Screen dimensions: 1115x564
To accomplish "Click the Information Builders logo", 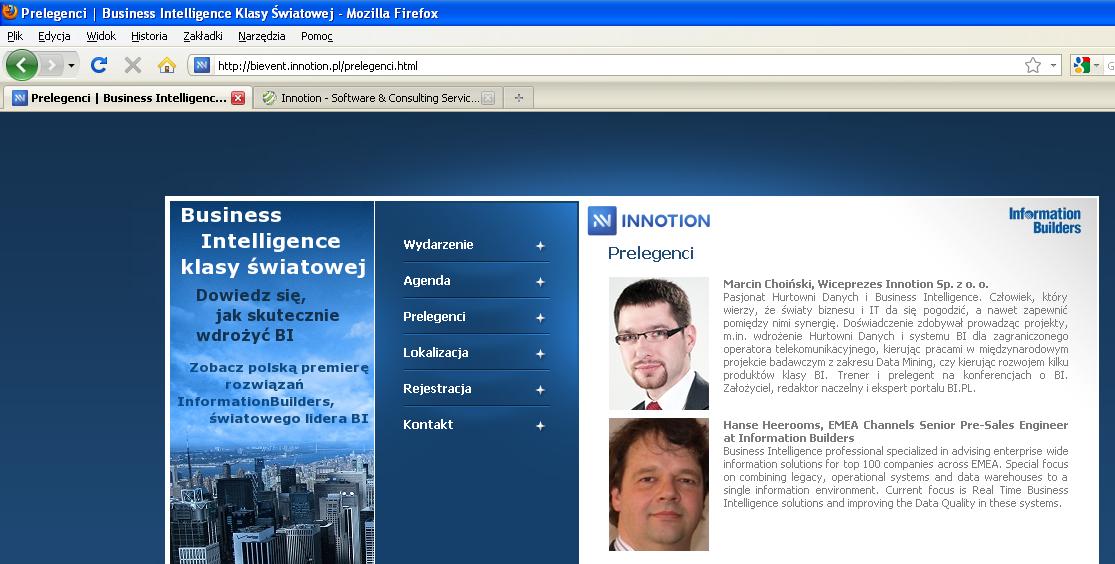I will (1045, 220).
